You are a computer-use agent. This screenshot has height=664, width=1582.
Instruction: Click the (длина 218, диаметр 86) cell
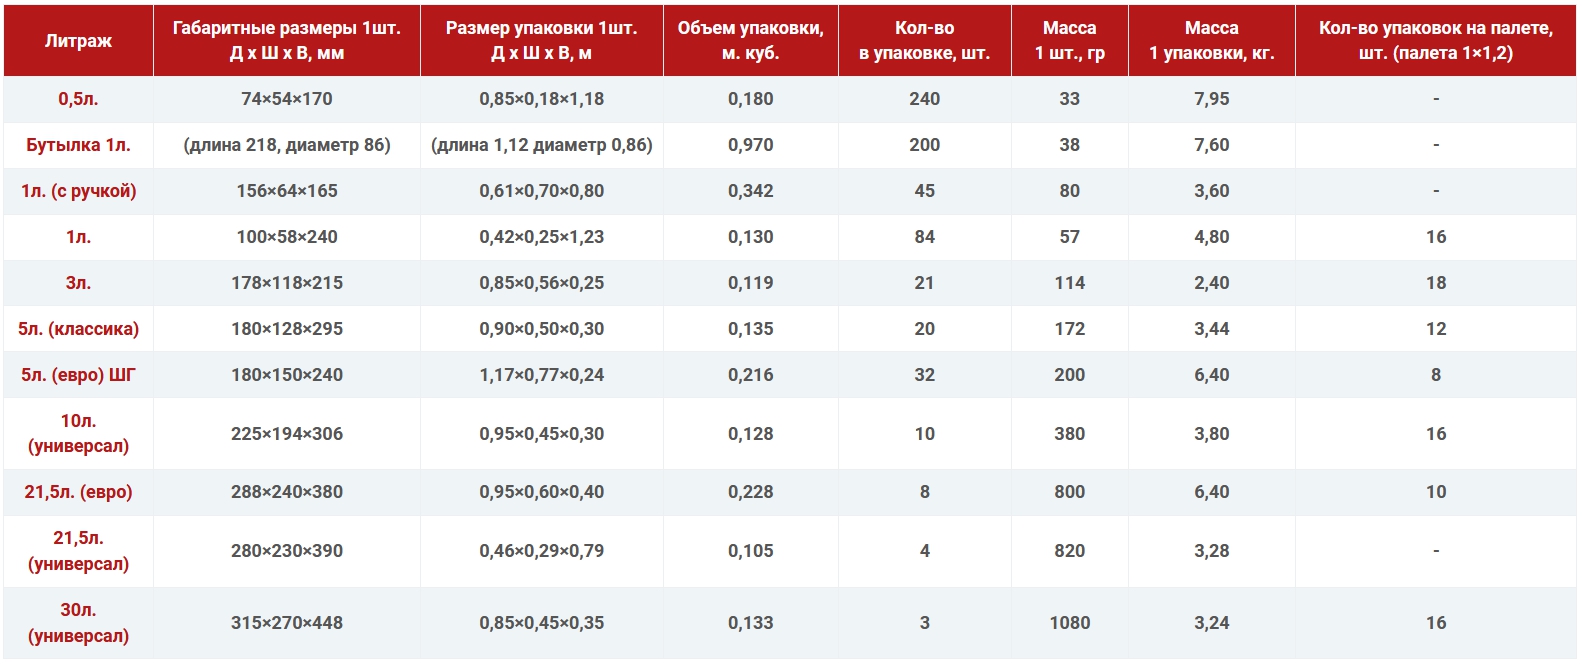pyautogui.click(x=287, y=145)
